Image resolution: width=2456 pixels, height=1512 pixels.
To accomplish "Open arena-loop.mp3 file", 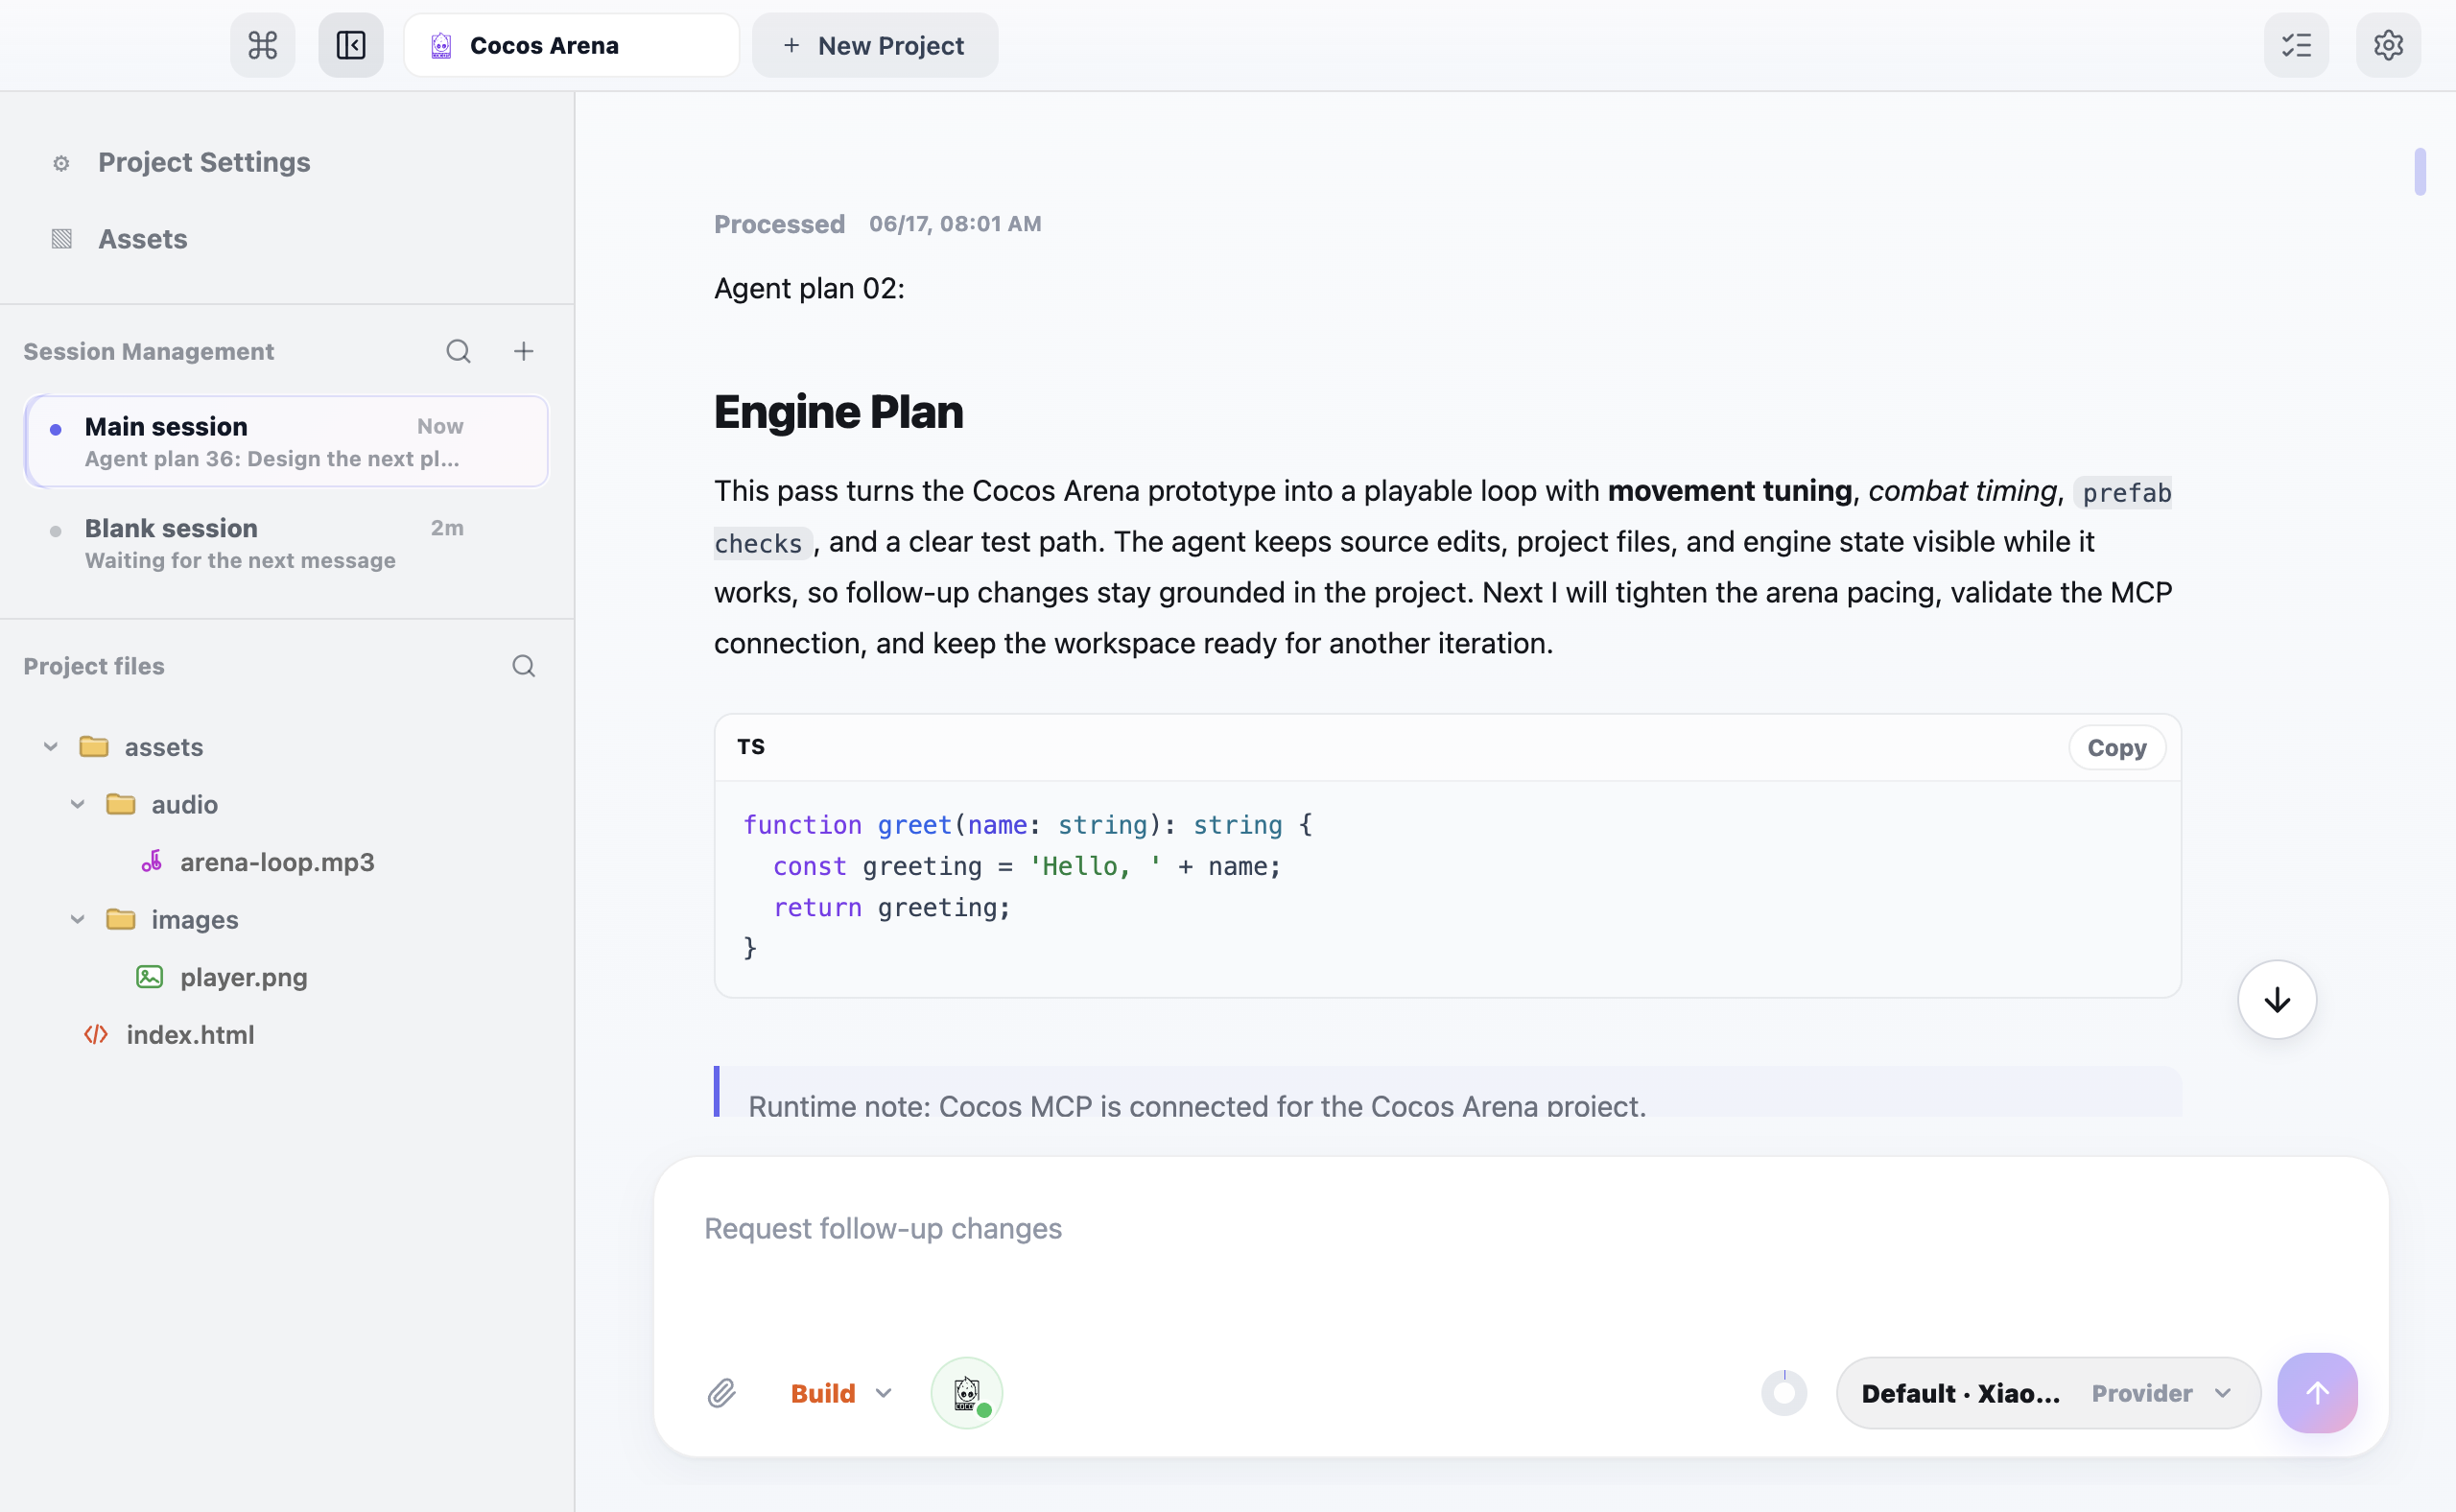I will (277, 862).
